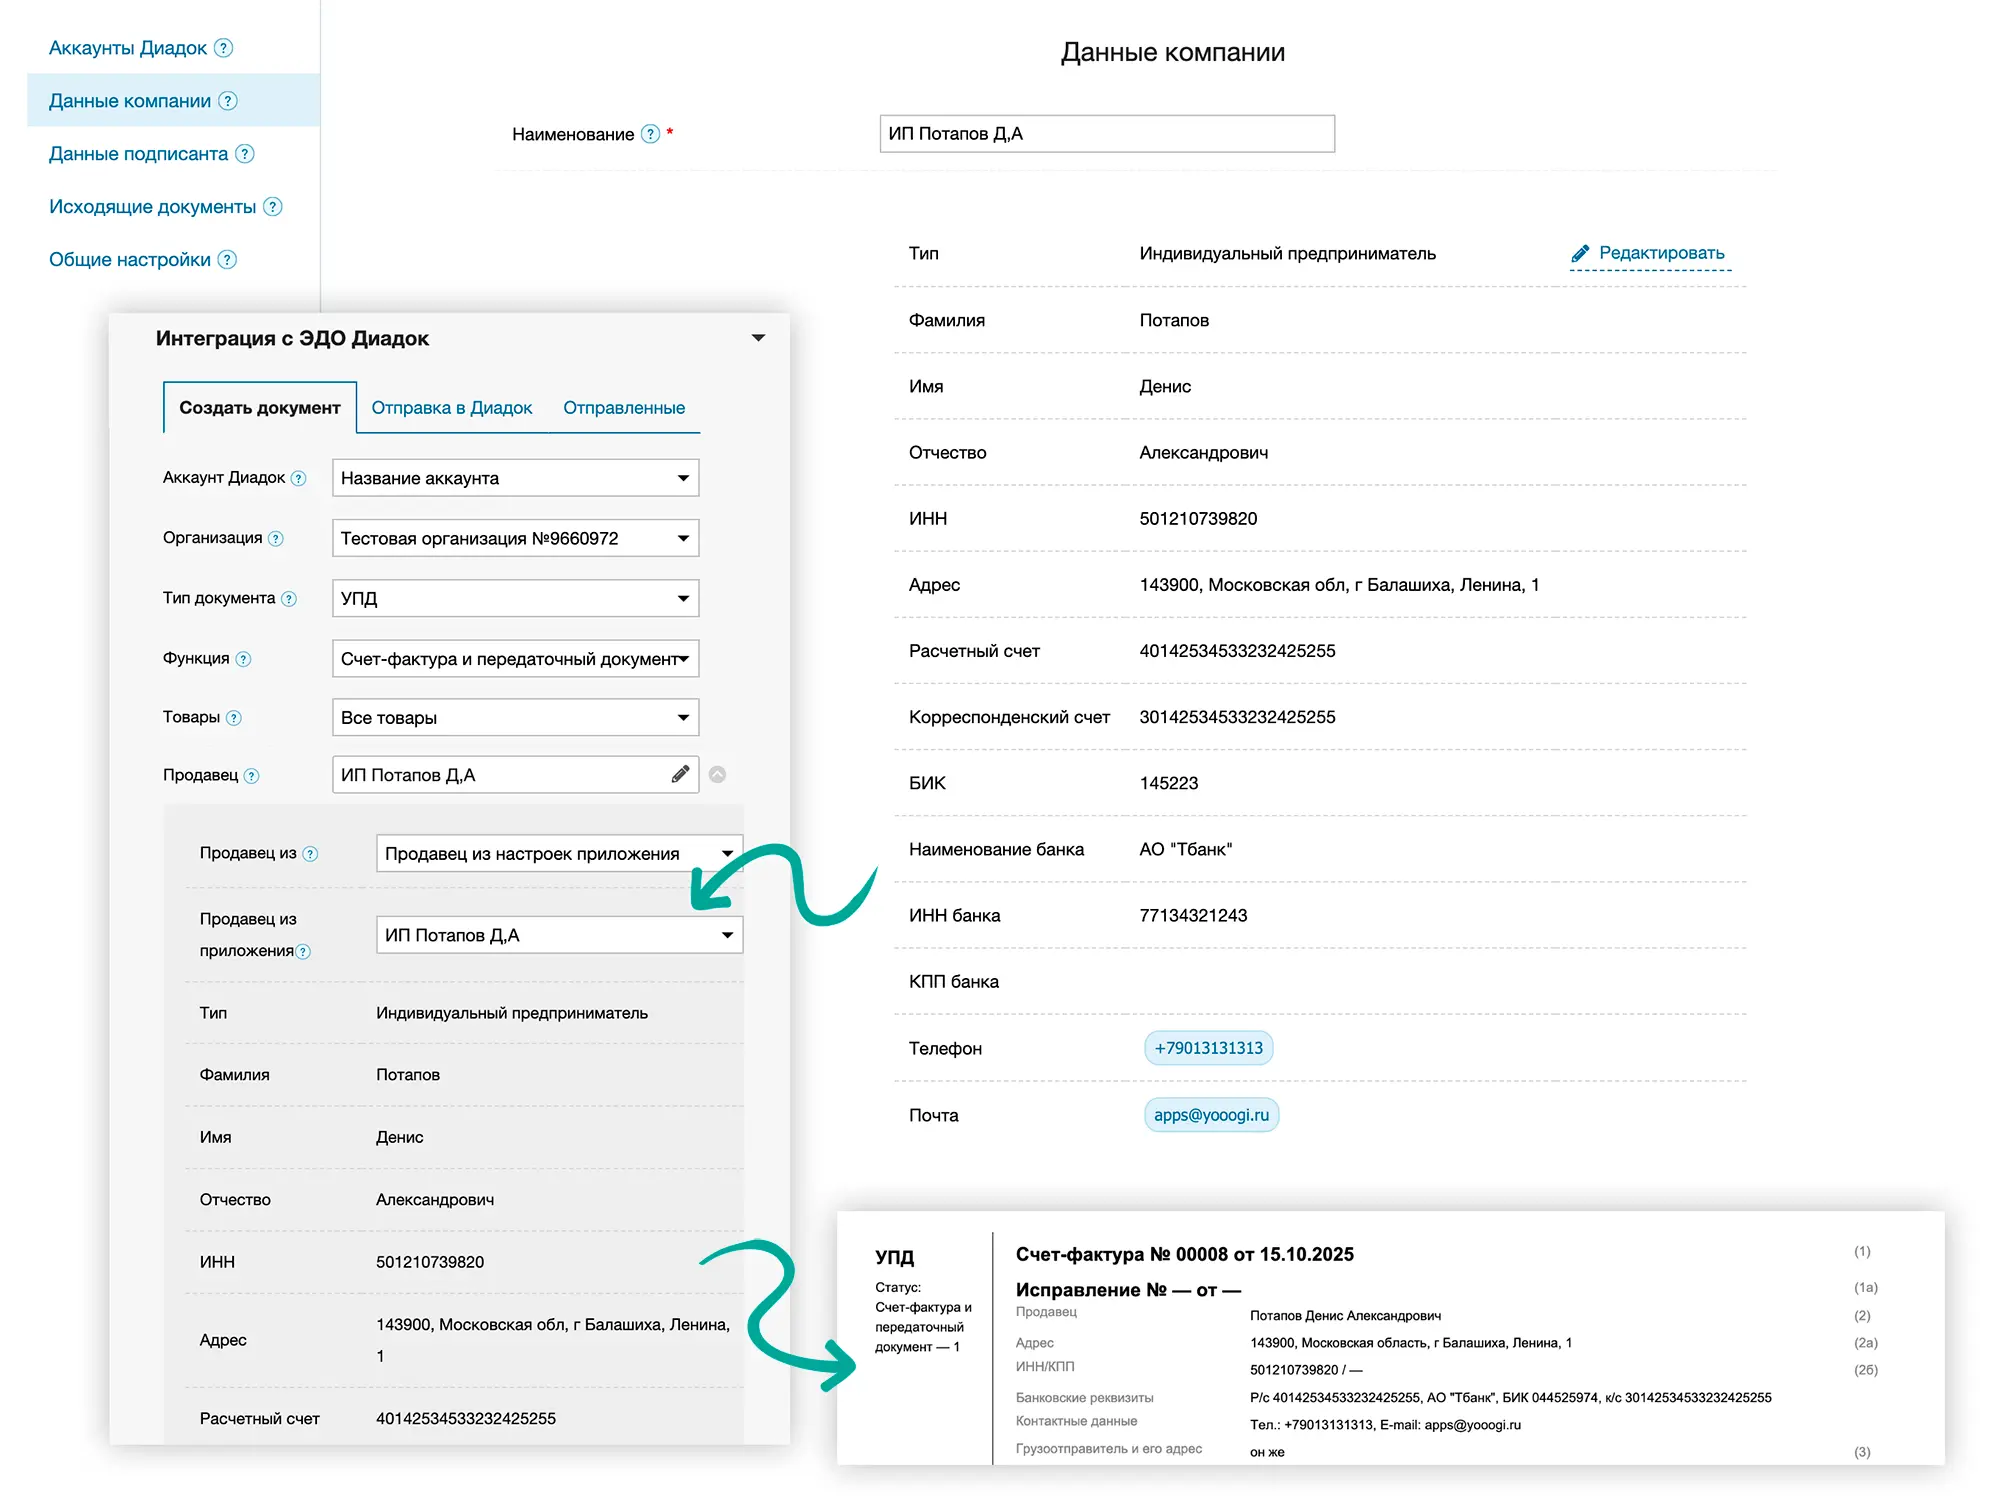Image resolution: width=2000 pixels, height=1505 pixels.
Task: Click help icon beside Функция label
Action: tap(243, 659)
